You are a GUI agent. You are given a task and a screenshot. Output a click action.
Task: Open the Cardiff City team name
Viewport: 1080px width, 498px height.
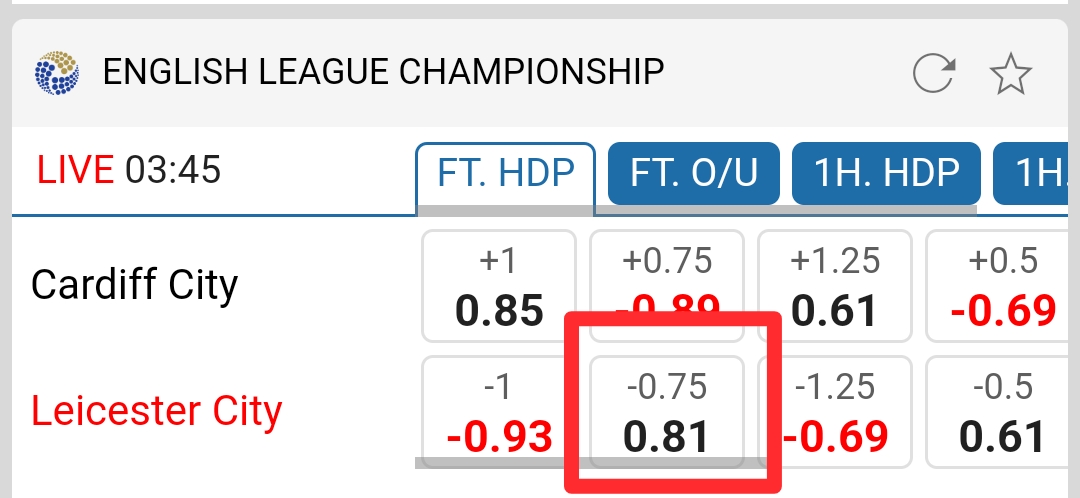click(134, 285)
